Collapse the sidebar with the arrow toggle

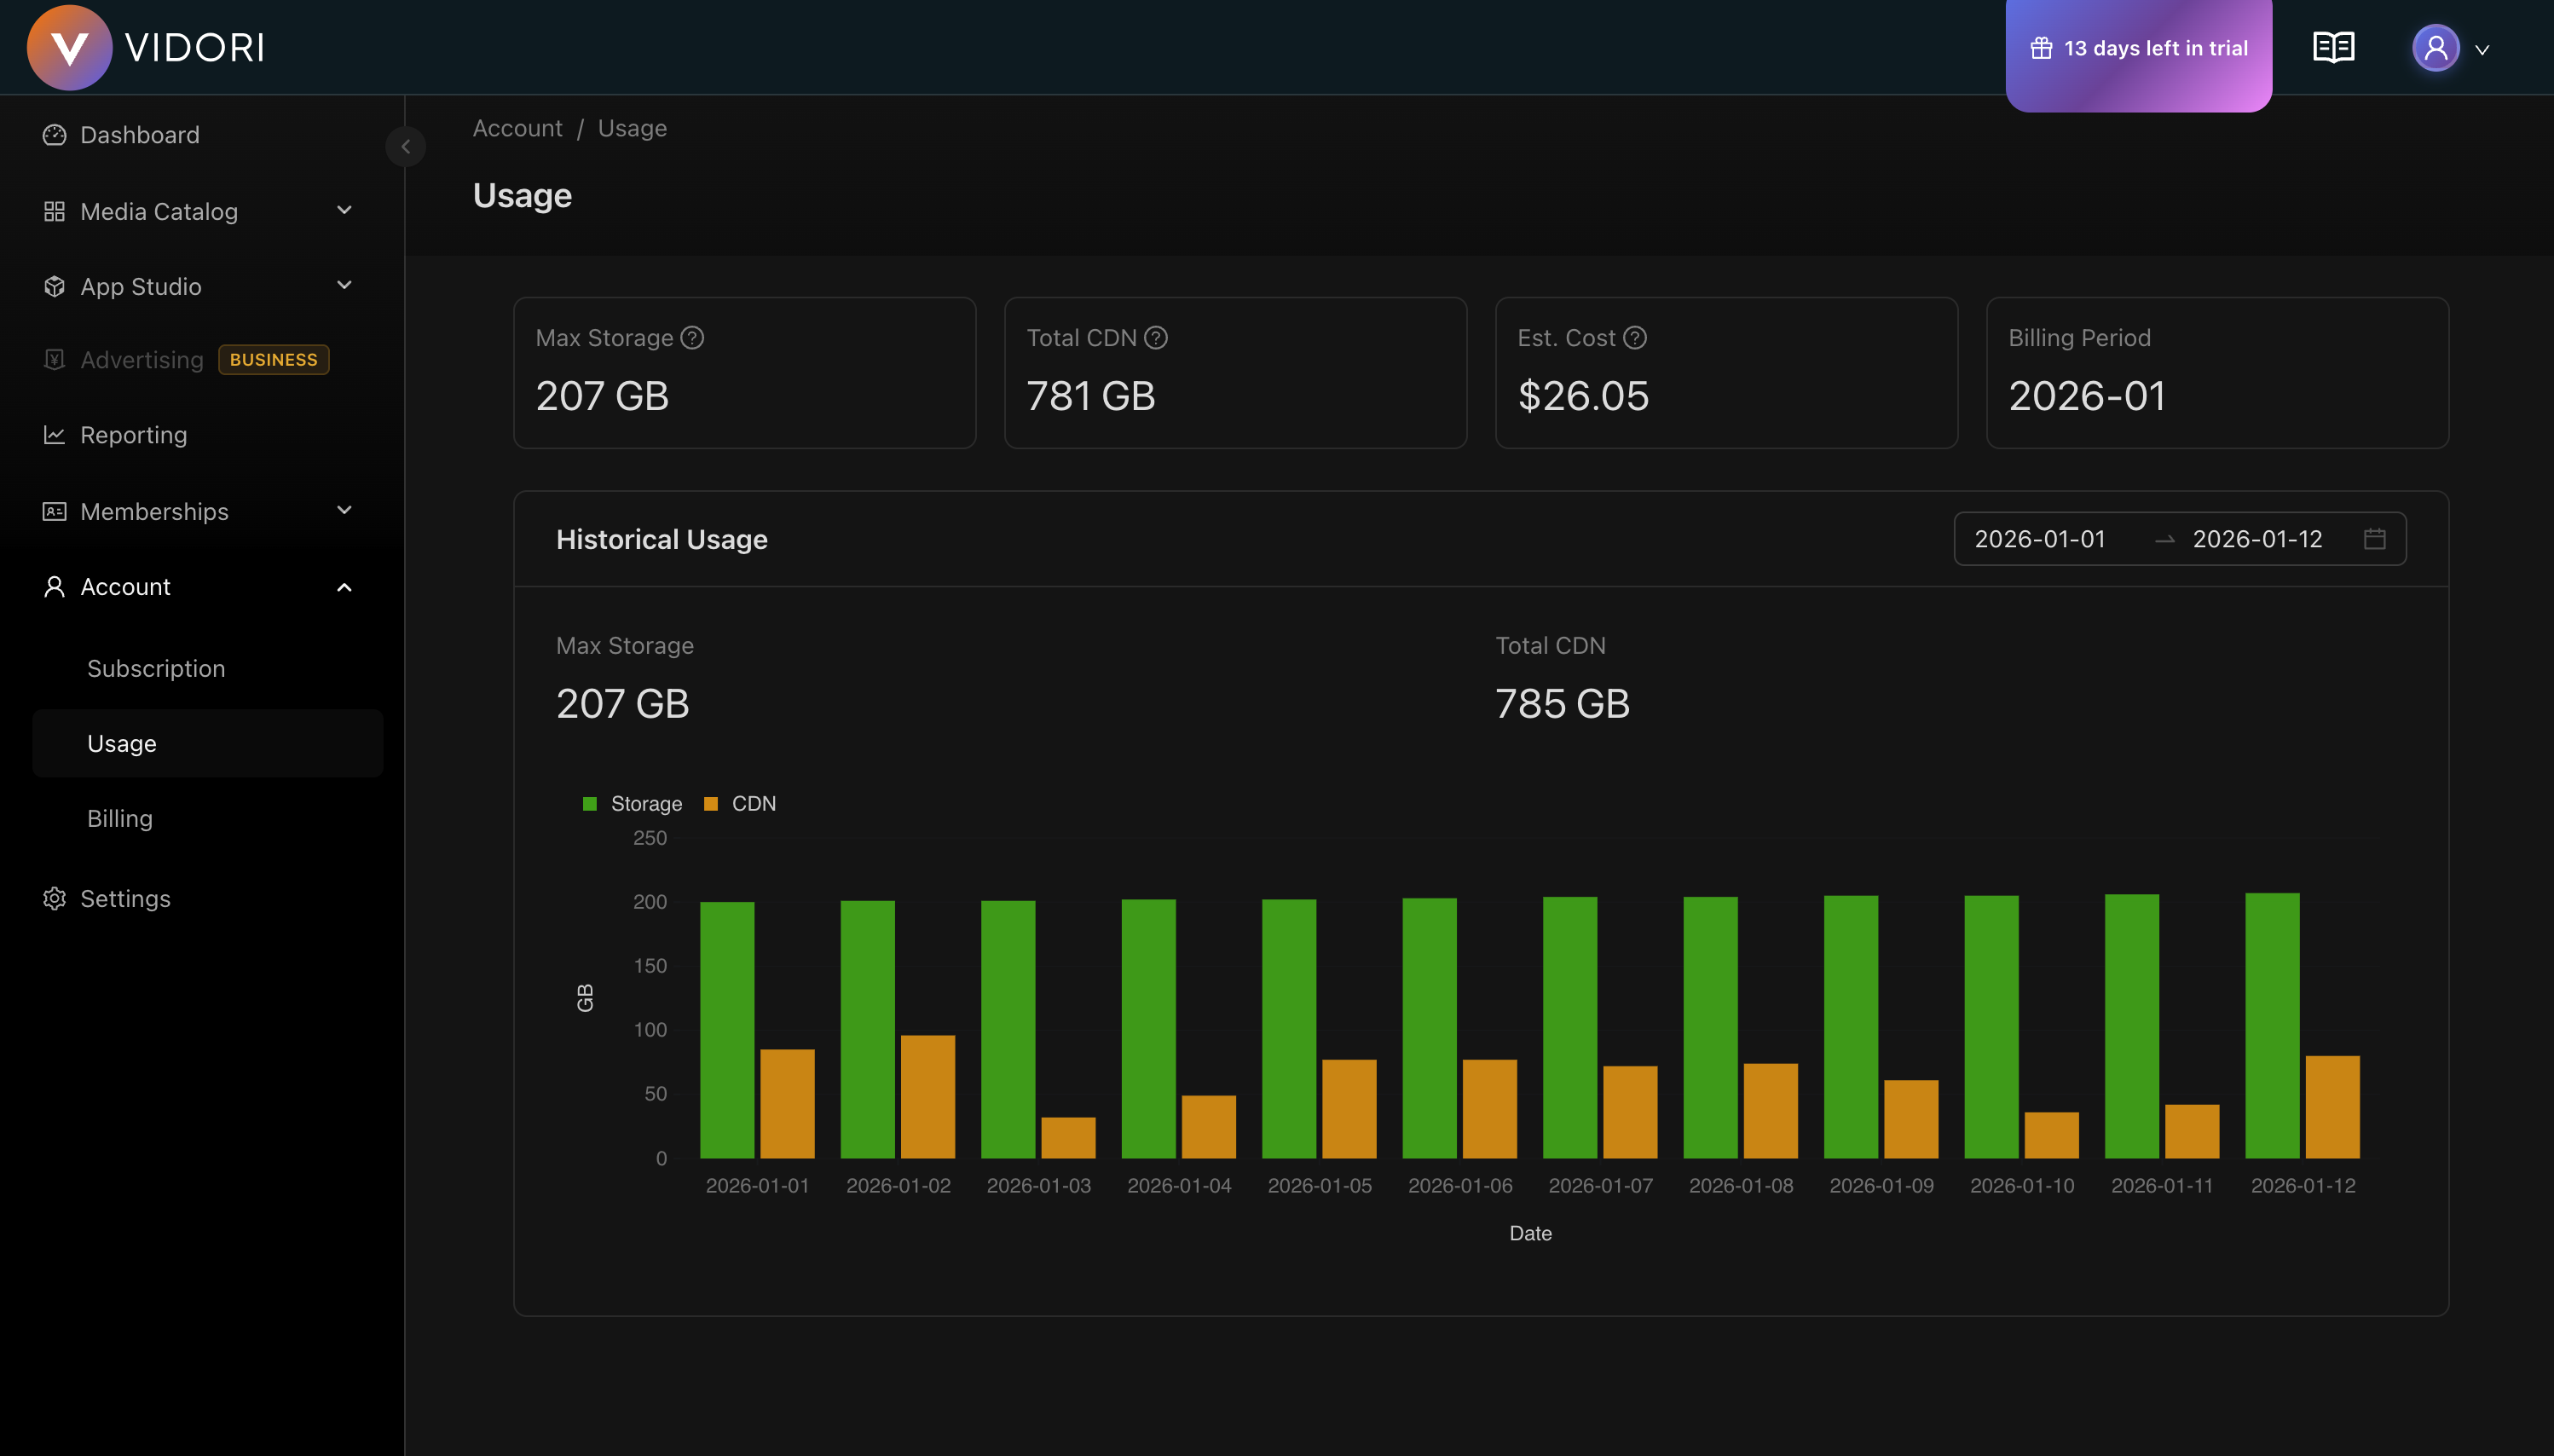click(406, 146)
